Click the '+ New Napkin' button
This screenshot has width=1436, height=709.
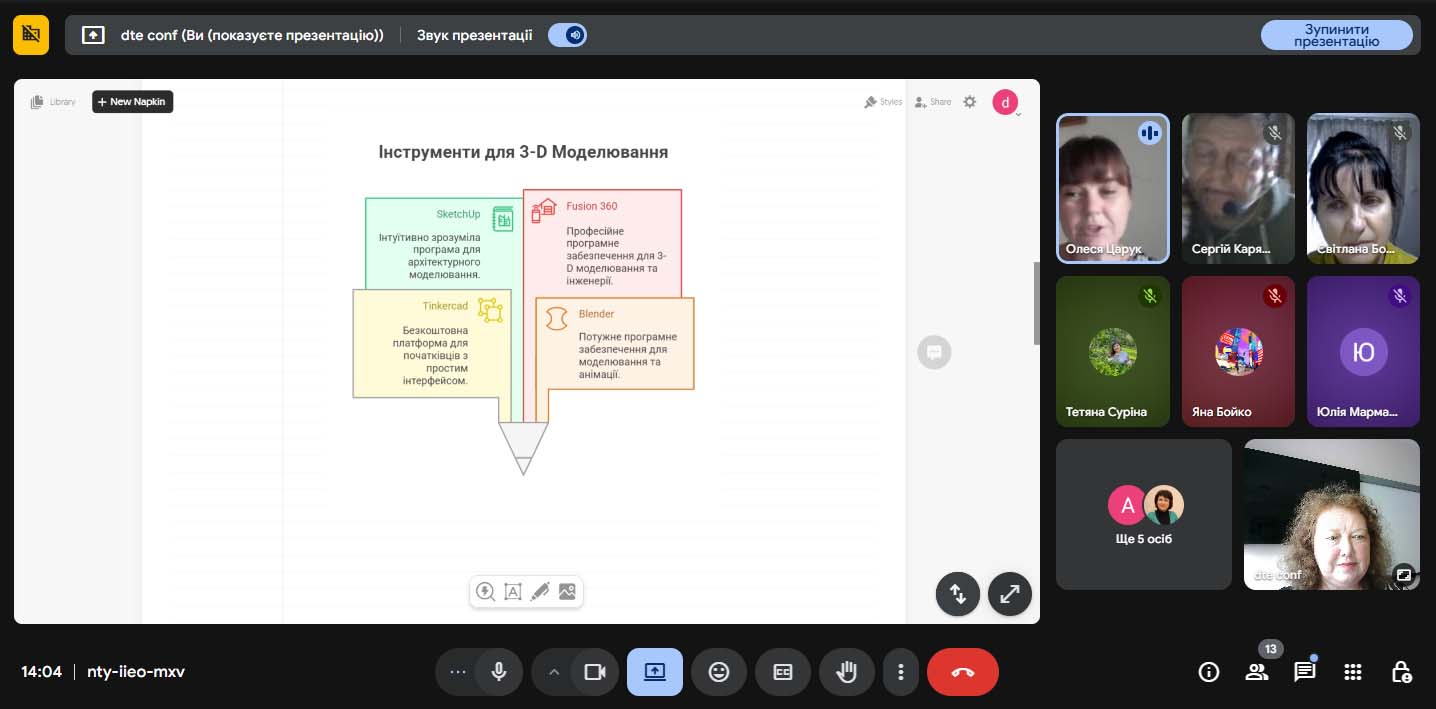coord(132,102)
